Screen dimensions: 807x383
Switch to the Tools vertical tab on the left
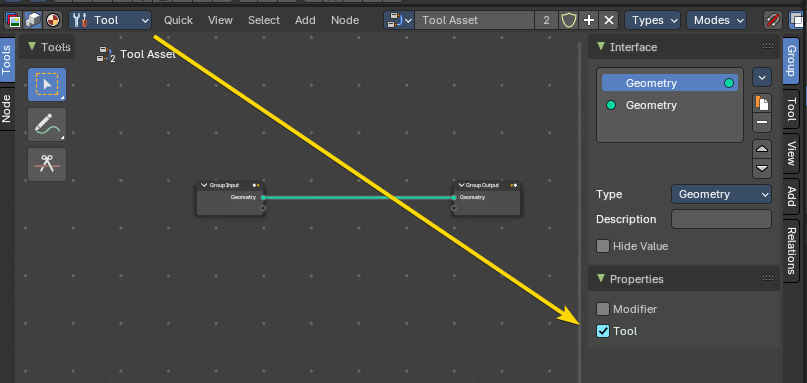tap(7, 60)
